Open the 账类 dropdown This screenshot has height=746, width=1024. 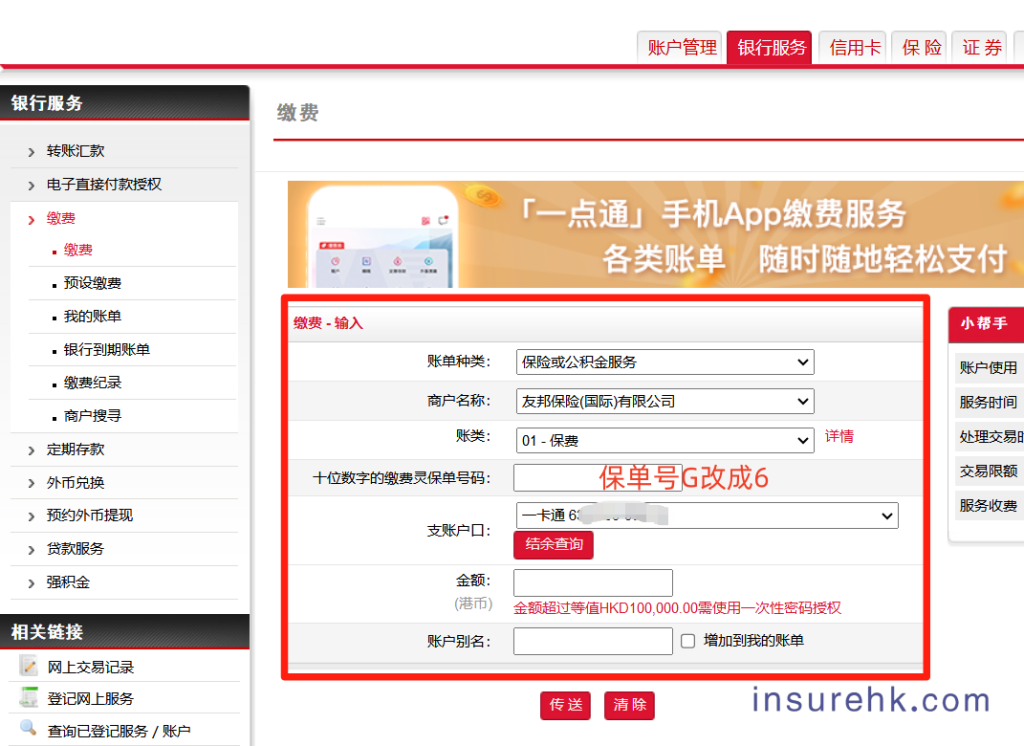pyautogui.click(x=665, y=441)
